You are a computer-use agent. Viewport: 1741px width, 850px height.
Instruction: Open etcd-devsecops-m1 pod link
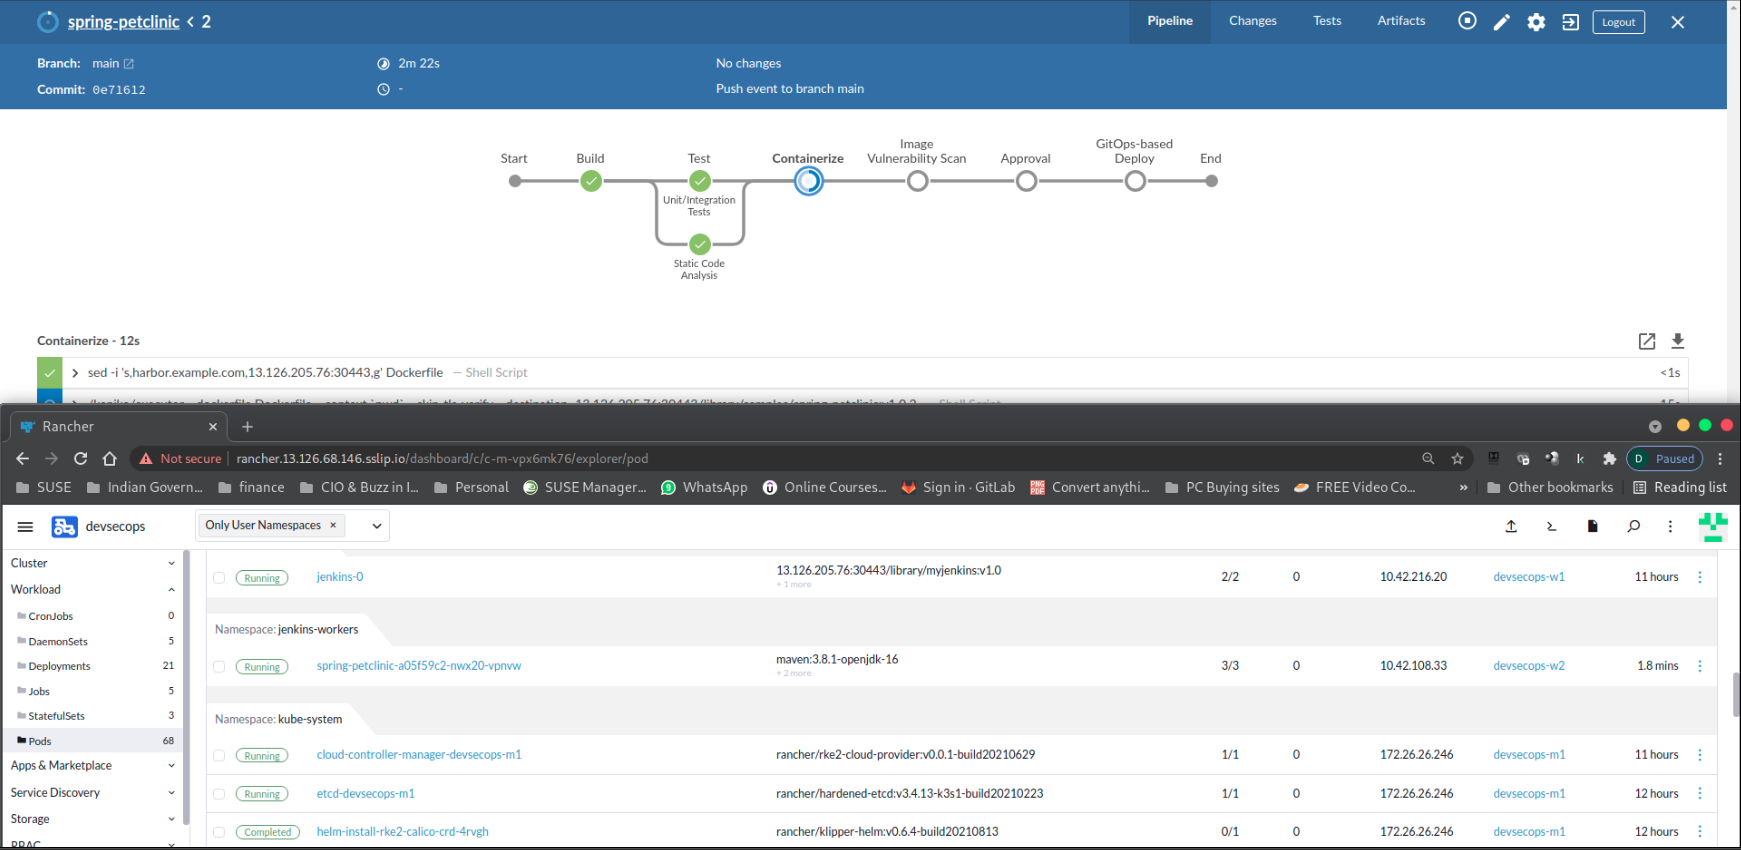point(365,794)
